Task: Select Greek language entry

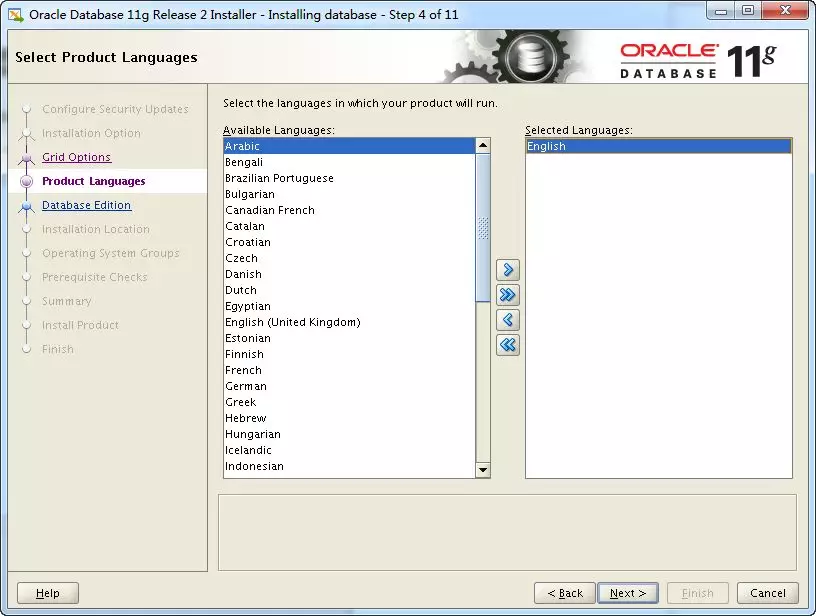Action: (x=349, y=402)
